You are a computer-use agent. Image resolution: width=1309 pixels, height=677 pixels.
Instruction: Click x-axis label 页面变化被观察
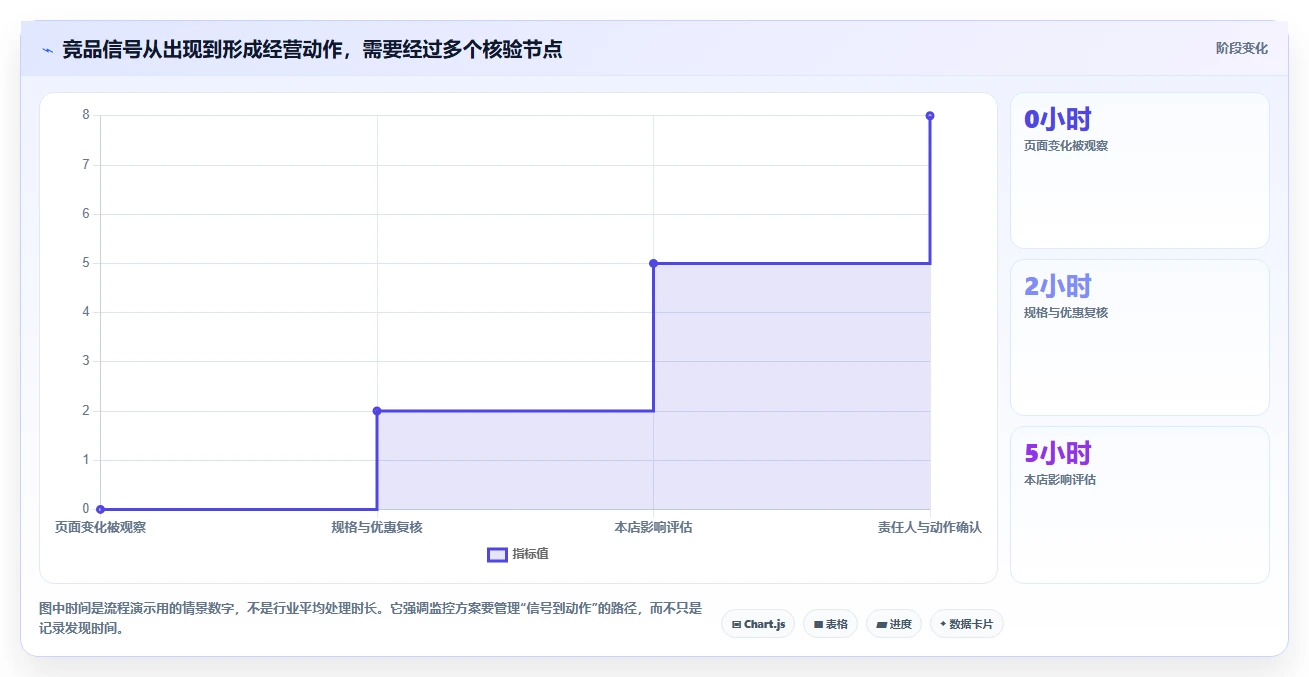pos(100,527)
